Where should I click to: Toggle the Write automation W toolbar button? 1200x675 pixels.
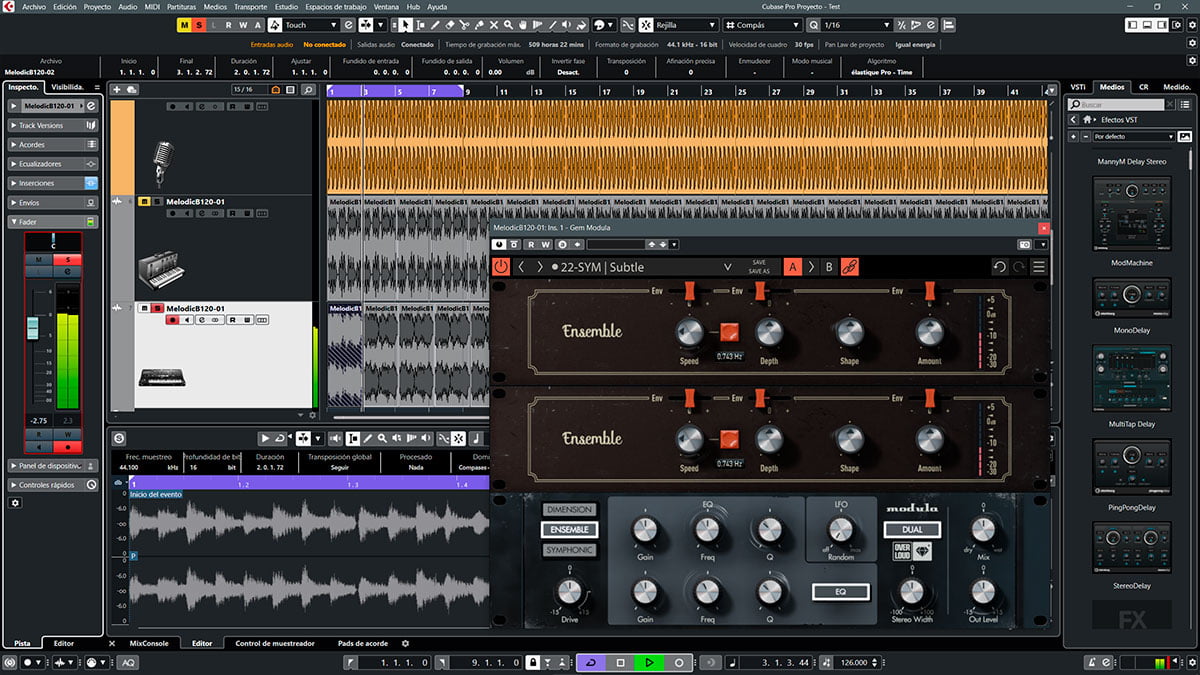point(243,24)
